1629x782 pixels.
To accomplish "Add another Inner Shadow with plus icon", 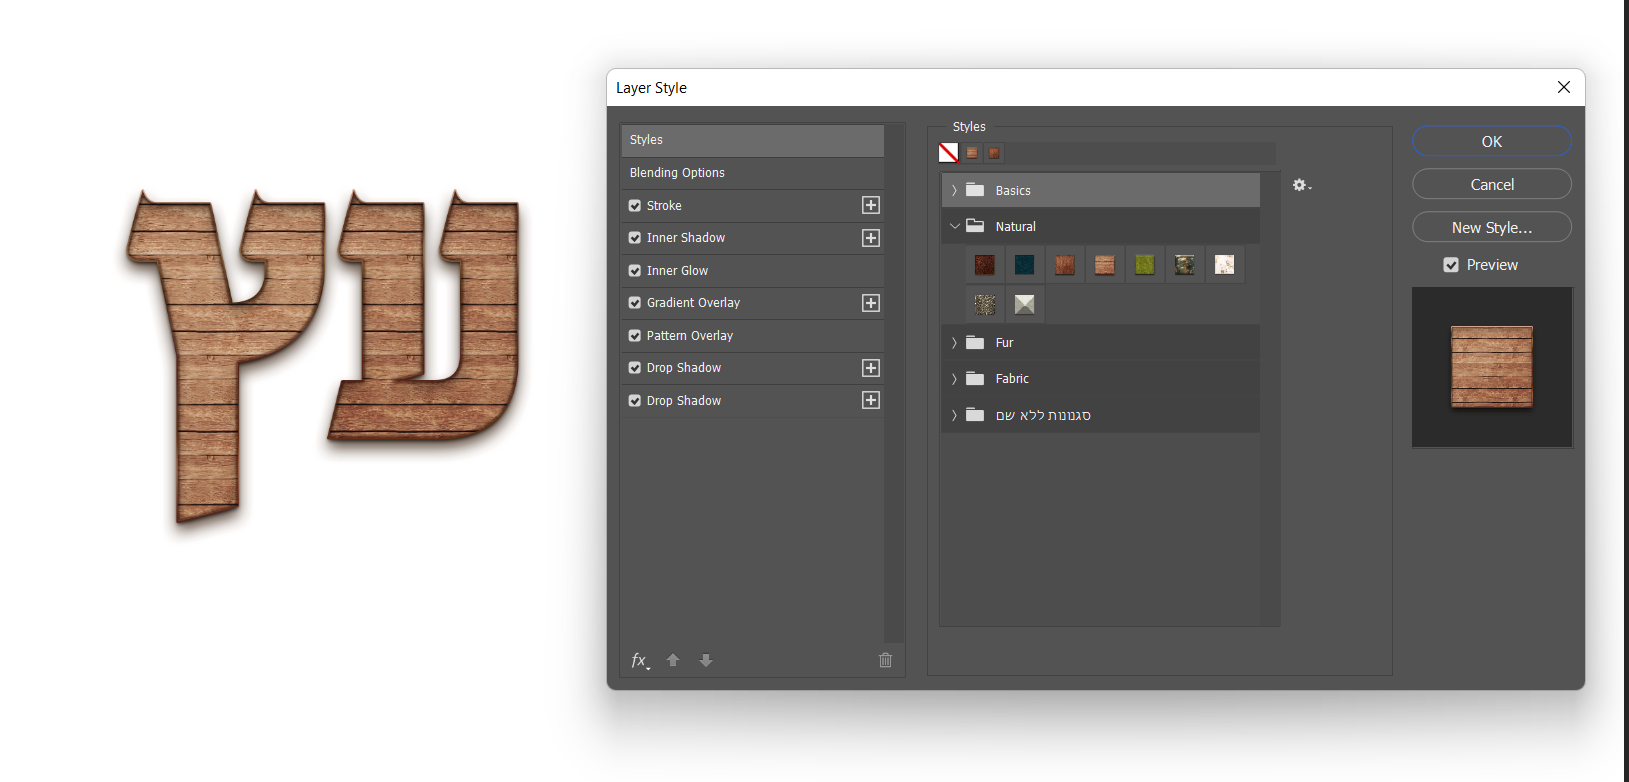I will pyautogui.click(x=871, y=238).
